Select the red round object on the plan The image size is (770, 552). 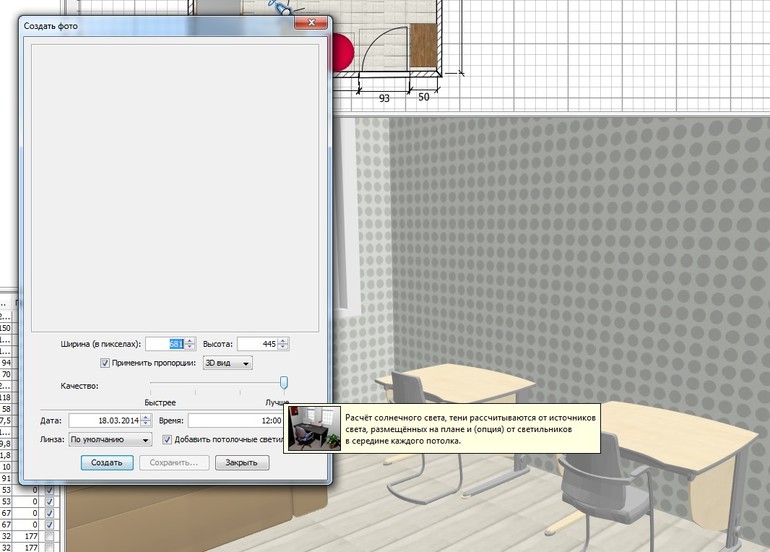tap(343, 52)
